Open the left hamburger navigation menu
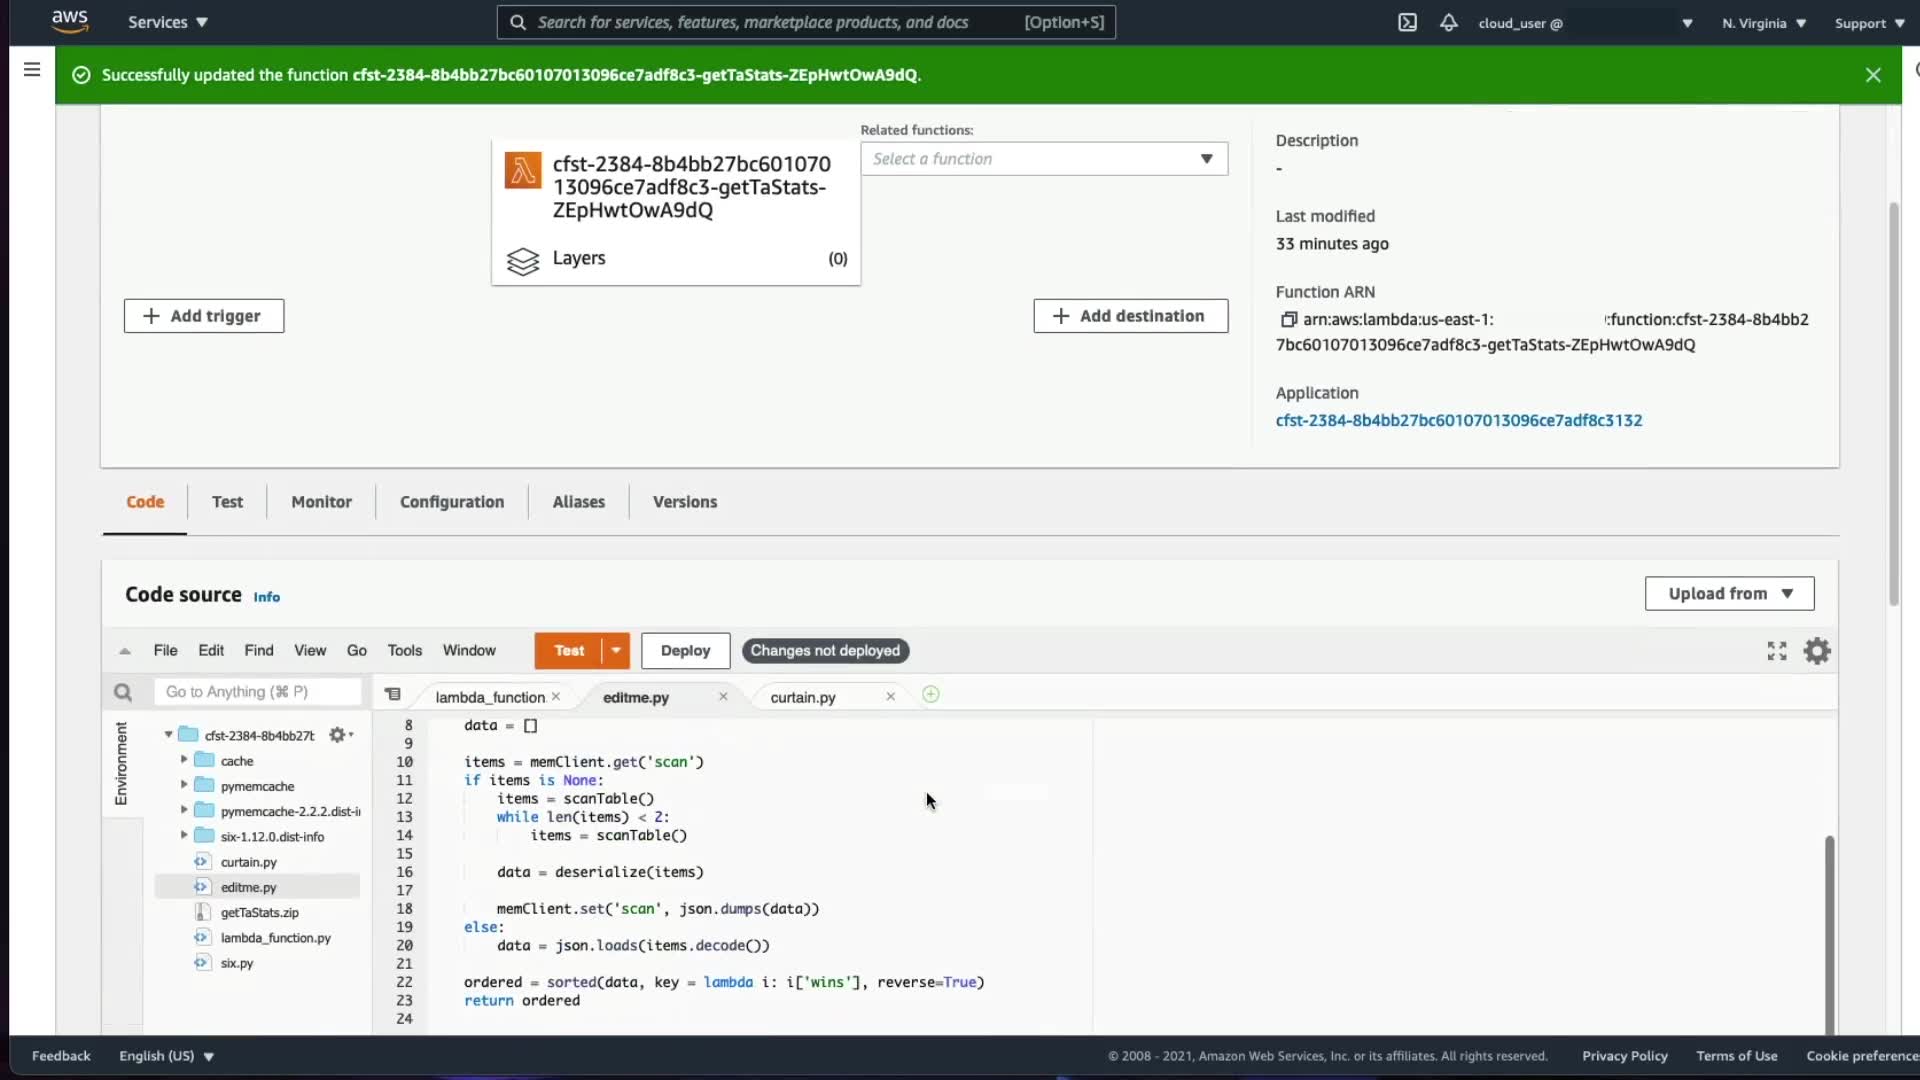 click(32, 69)
